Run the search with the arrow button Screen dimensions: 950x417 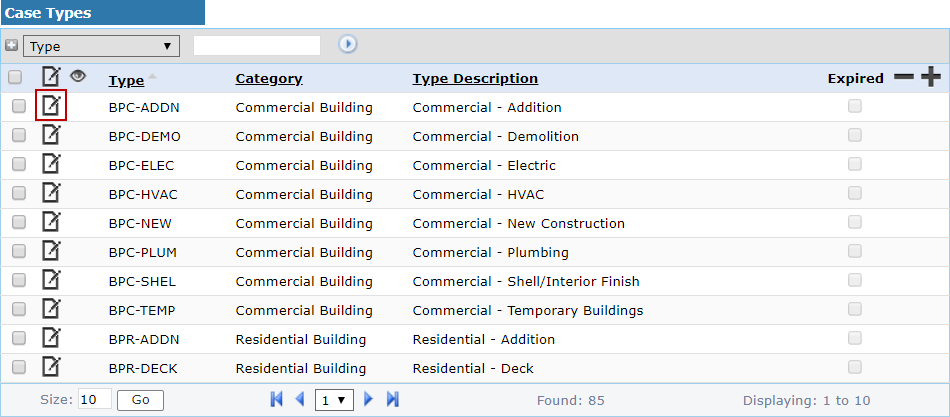pyautogui.click(x=347, y=44)
